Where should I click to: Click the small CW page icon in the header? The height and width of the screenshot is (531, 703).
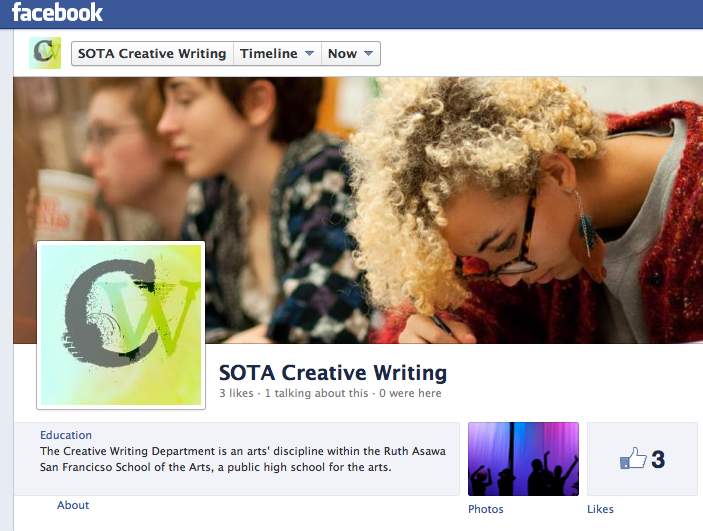pos(45,53)
